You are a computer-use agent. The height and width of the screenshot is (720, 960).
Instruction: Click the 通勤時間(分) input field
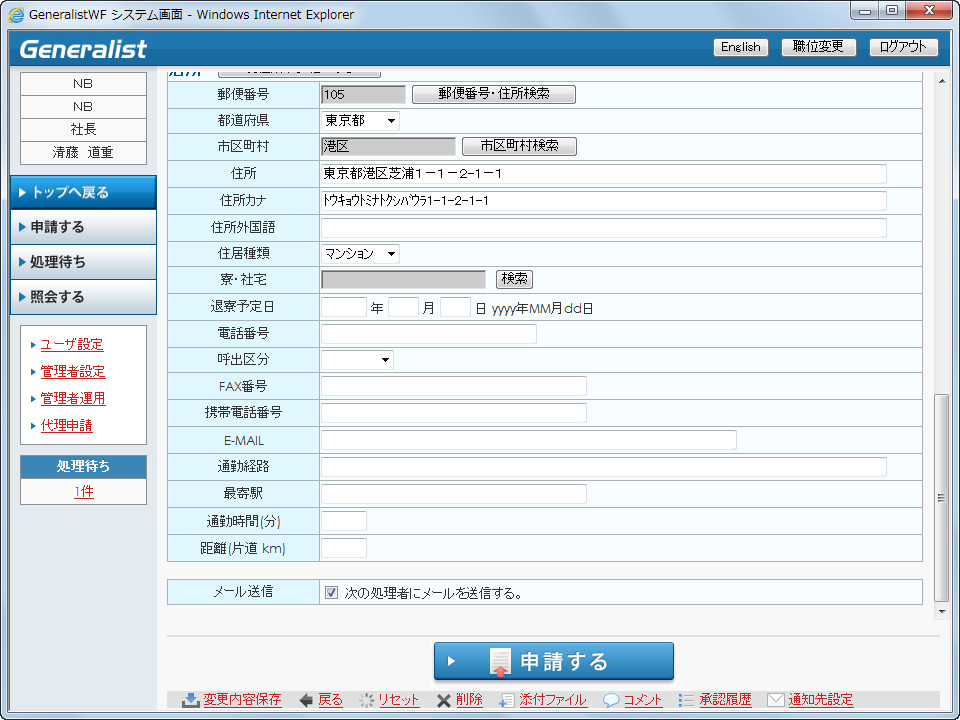pyautogui.click(x=344, y=521)
